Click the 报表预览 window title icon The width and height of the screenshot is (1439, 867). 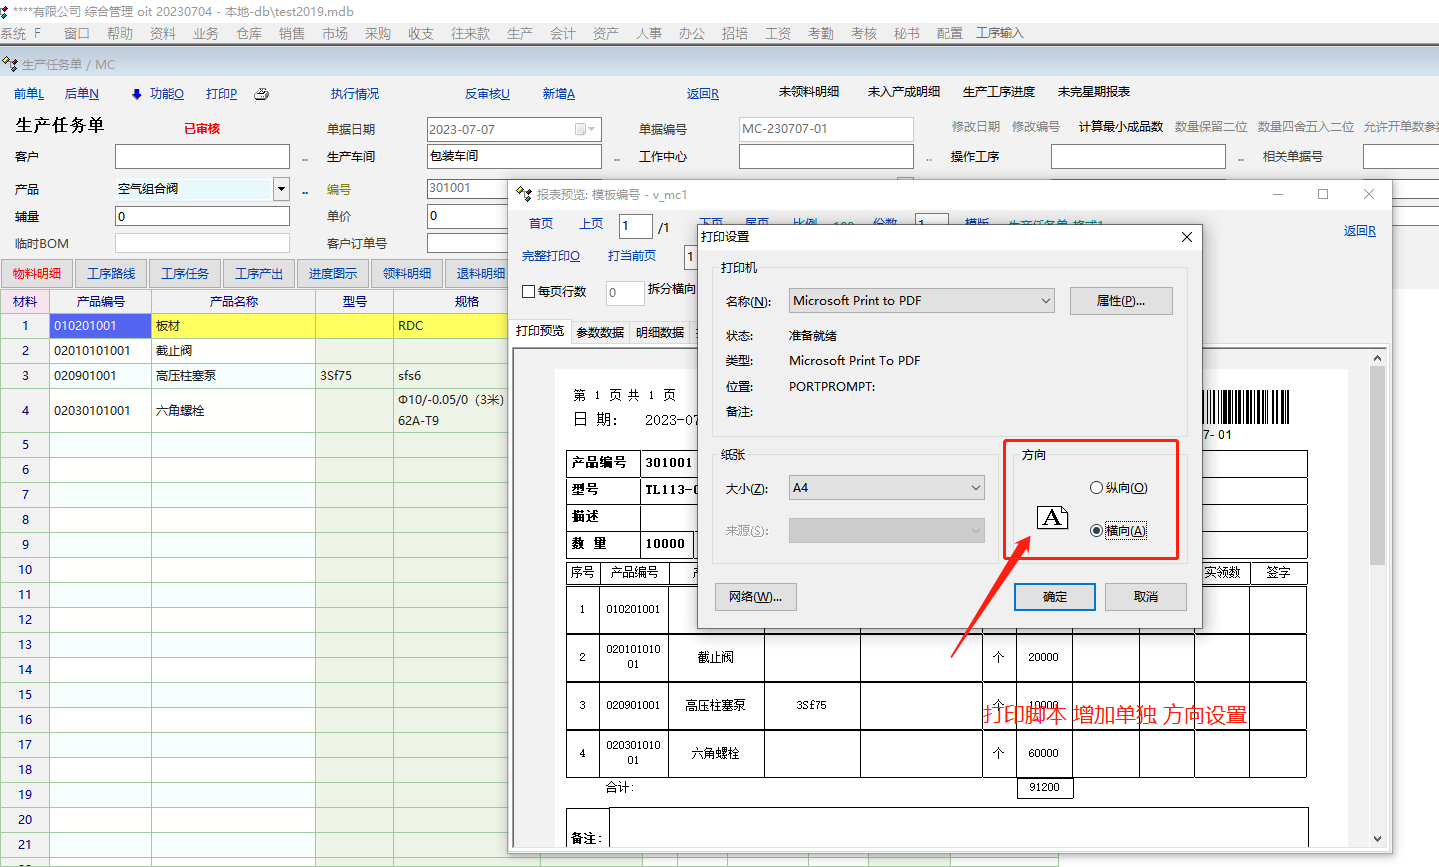click(x=524, y=194)
